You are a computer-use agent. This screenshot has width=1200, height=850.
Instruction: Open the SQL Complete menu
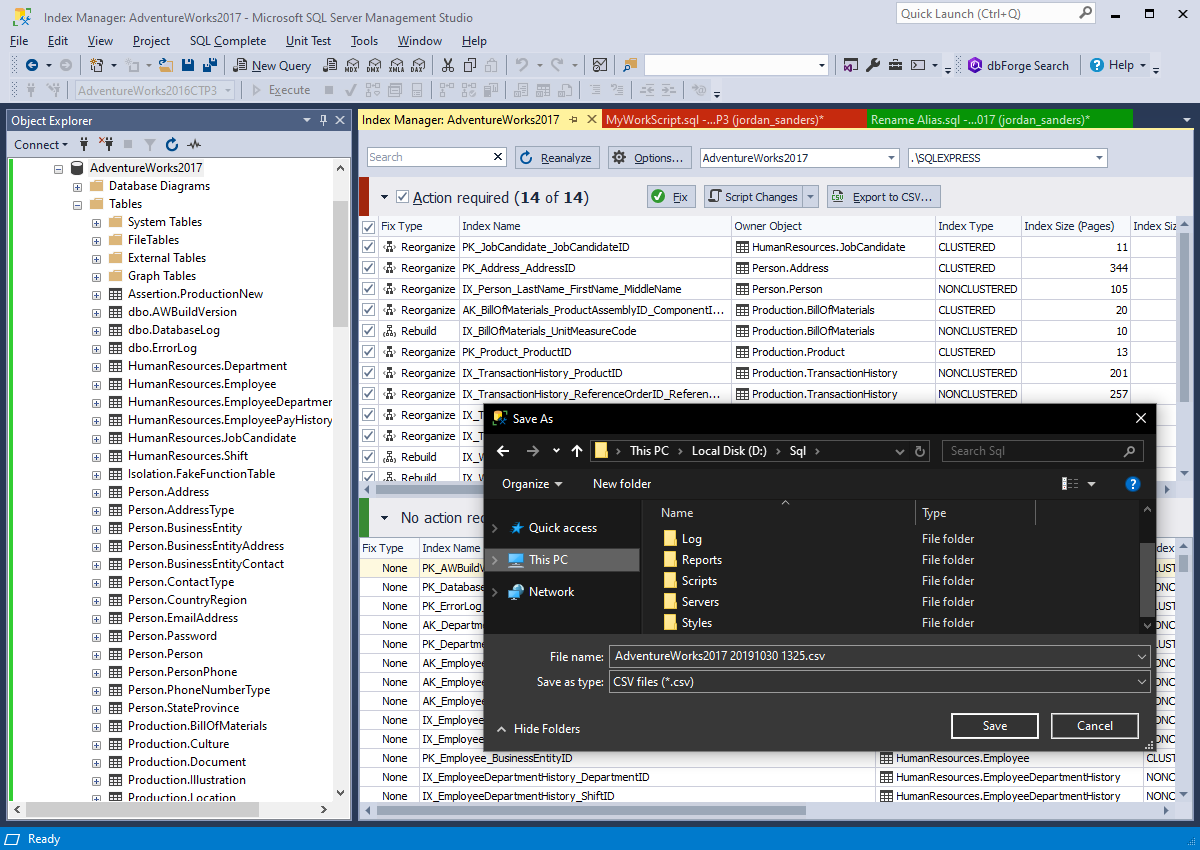tap(227, 41)
